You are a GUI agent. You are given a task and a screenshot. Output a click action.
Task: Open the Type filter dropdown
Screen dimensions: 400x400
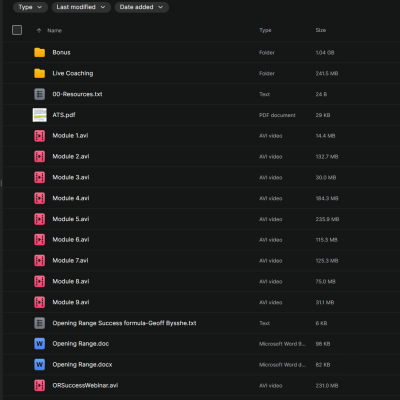[30, 7]
